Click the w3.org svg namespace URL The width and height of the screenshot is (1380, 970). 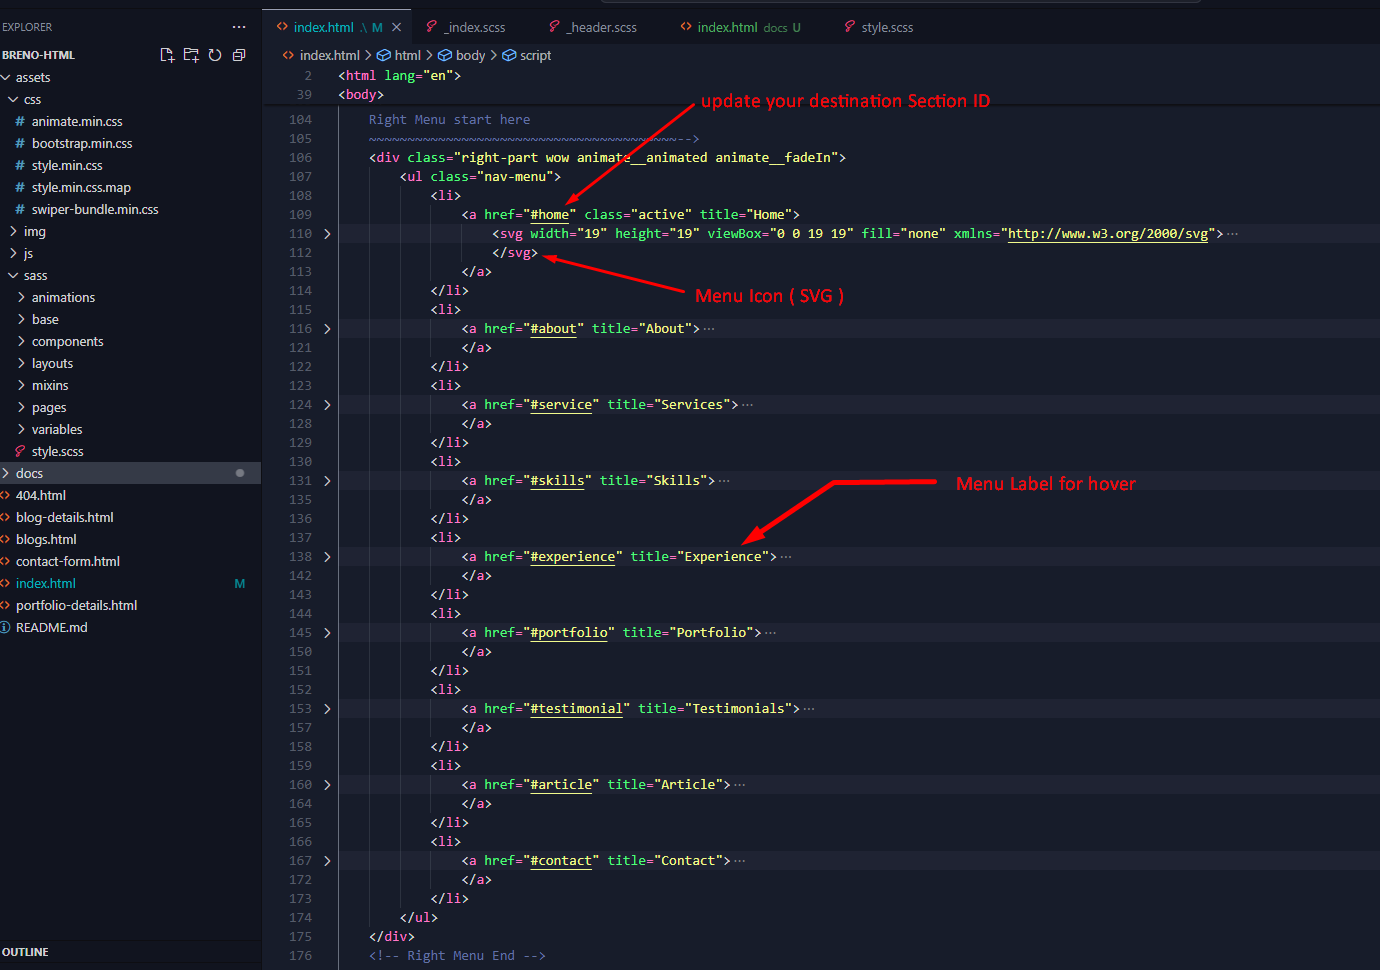(x=1108, y=234)
